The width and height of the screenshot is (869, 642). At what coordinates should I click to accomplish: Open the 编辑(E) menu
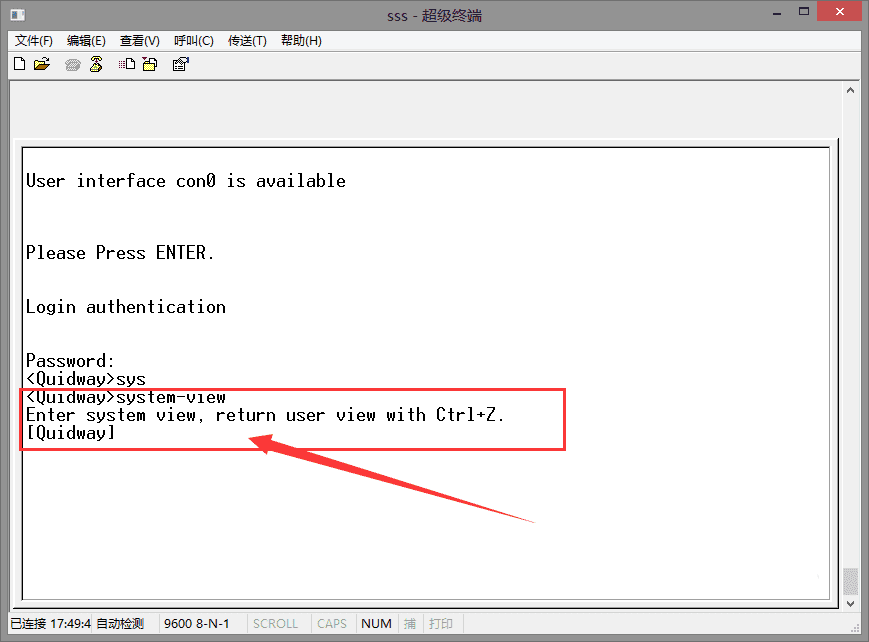[86, 40]
